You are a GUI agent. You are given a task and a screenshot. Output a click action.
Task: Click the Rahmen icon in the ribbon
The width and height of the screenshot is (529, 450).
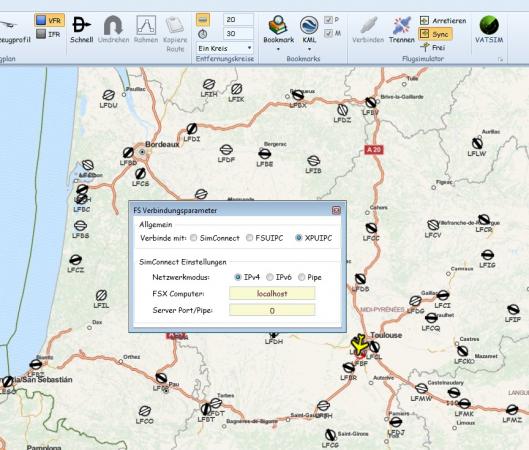click(x=146, y=25)
